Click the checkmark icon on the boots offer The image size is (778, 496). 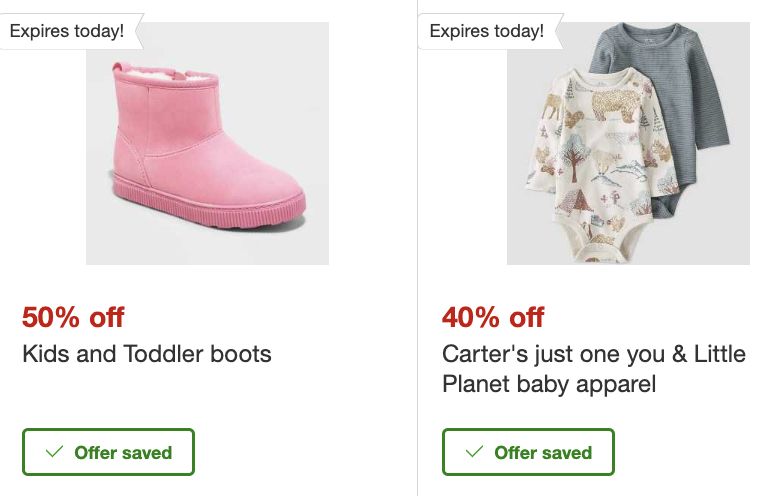pos(55,453)
